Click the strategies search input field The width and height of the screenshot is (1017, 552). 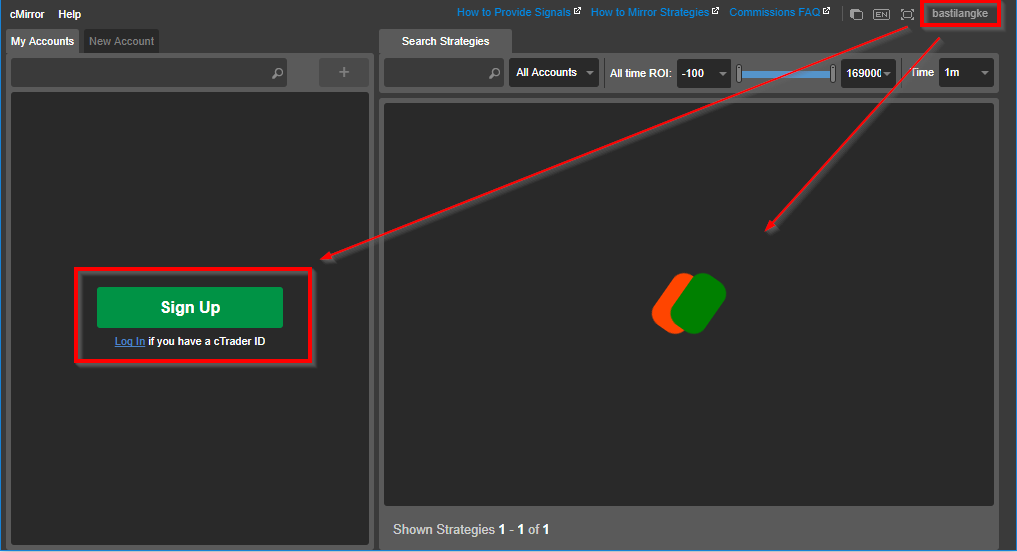coord(444,73)
